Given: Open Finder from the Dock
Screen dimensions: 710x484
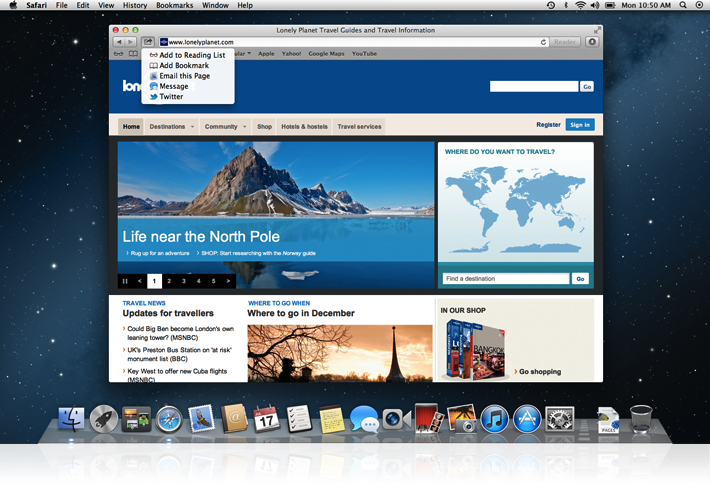Looking at the screenshot, I should 71,418.
